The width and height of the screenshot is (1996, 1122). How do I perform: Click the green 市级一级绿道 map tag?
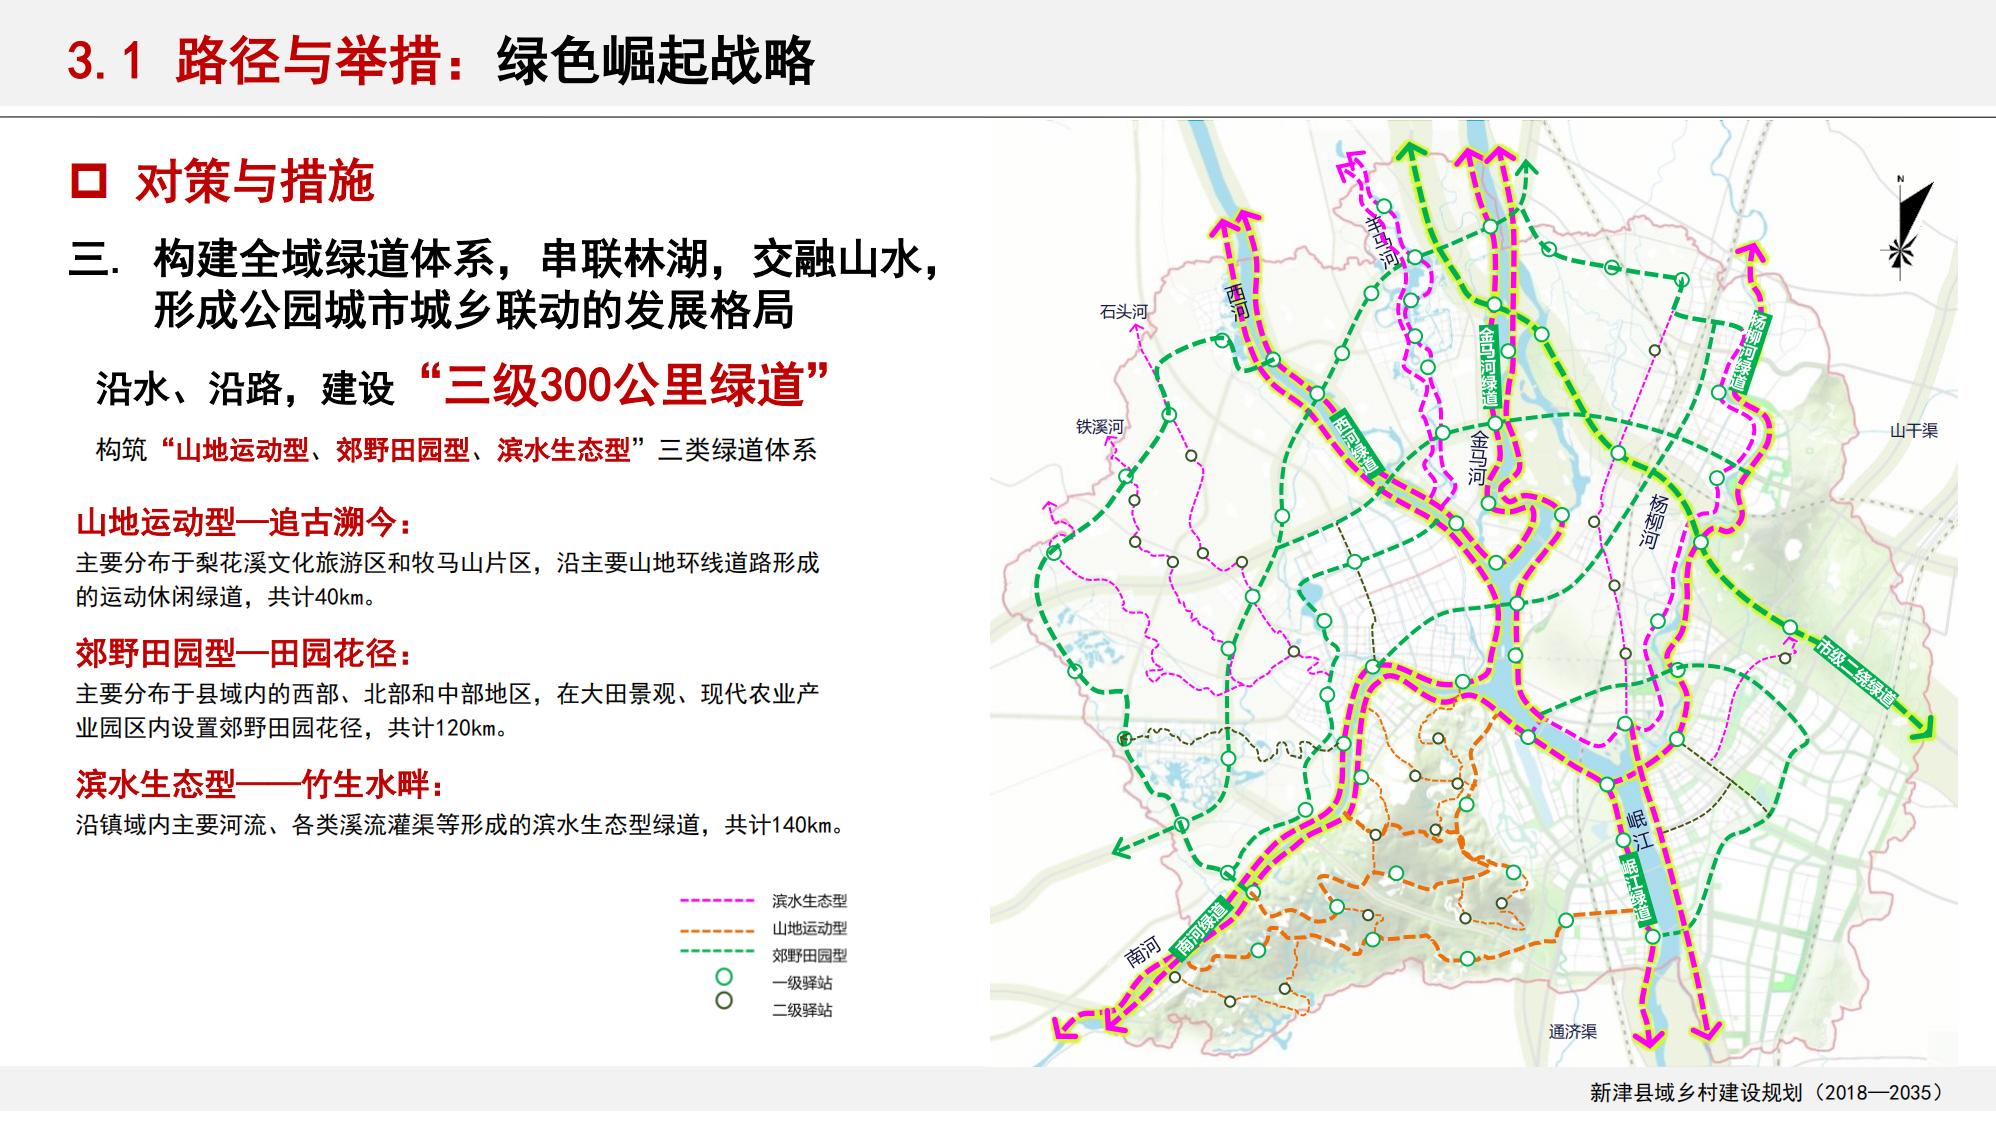coord(1857,673)
